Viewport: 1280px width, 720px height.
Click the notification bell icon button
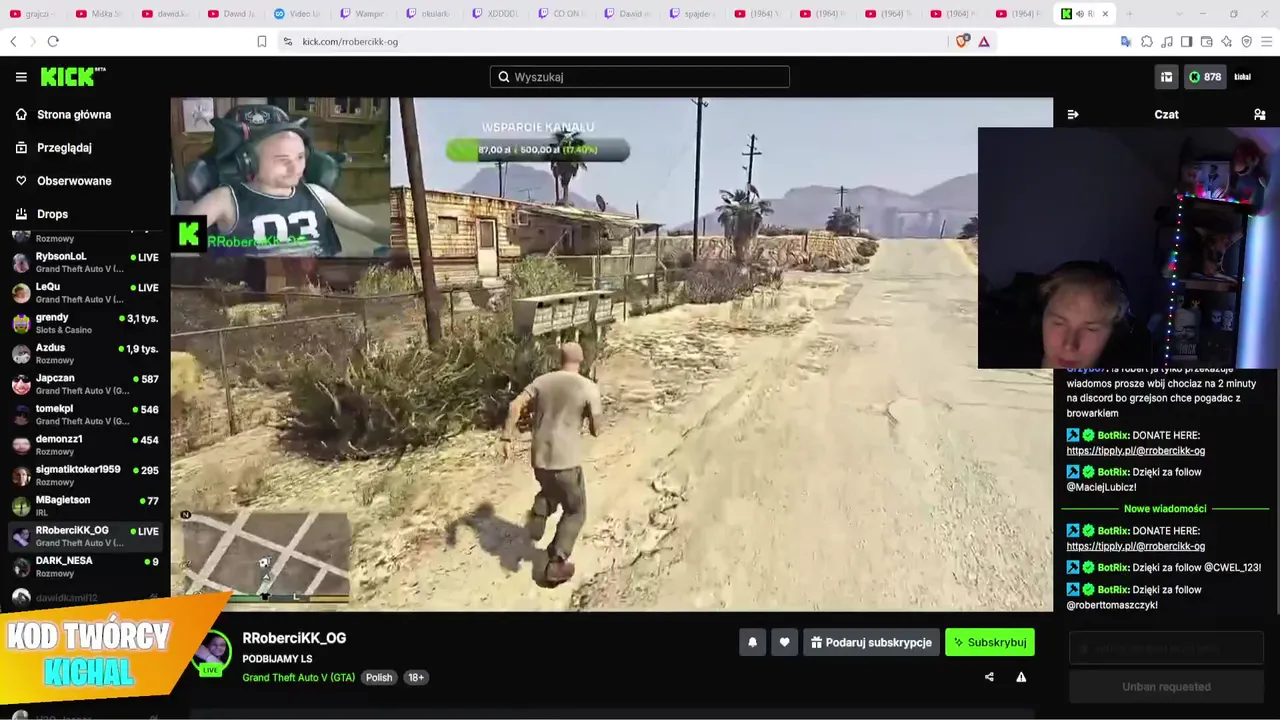[x=753, y=642]
